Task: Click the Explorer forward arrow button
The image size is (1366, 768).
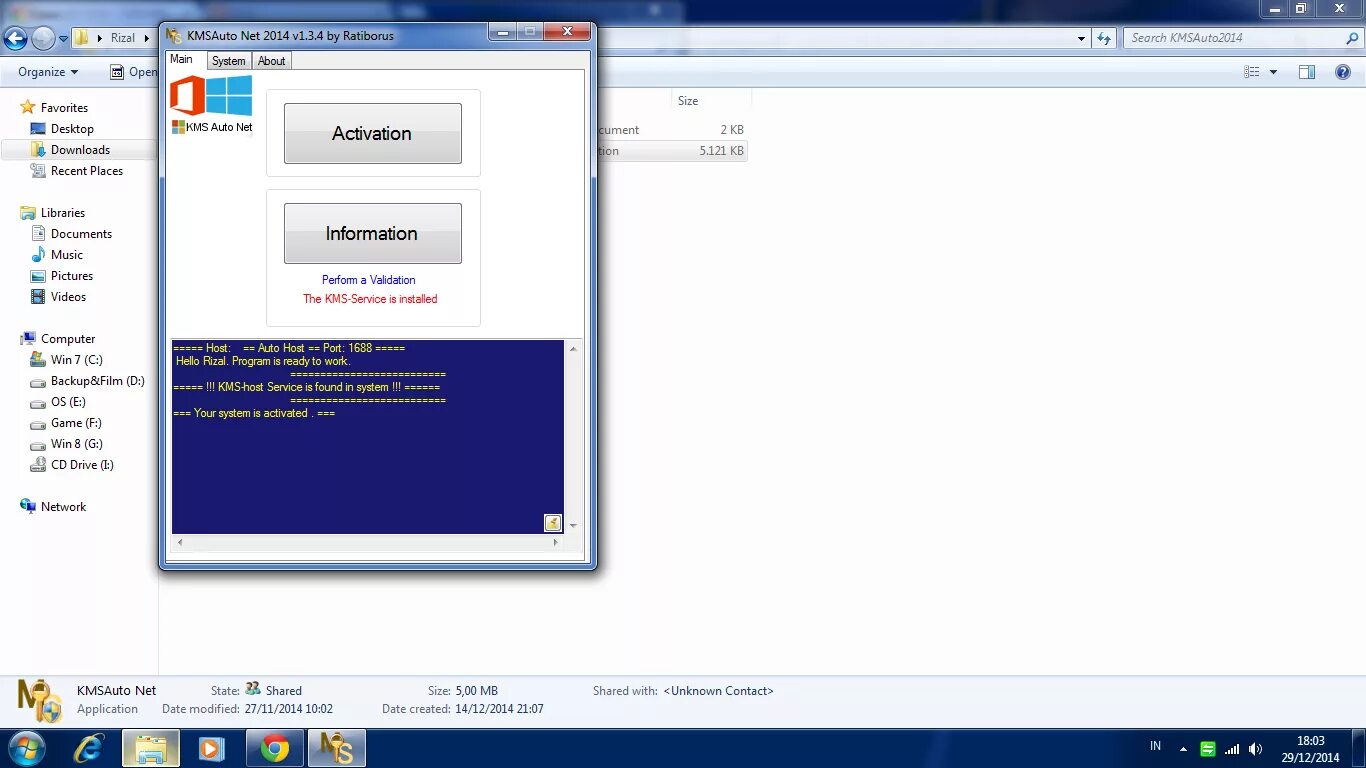Action: tap(43, 38)
